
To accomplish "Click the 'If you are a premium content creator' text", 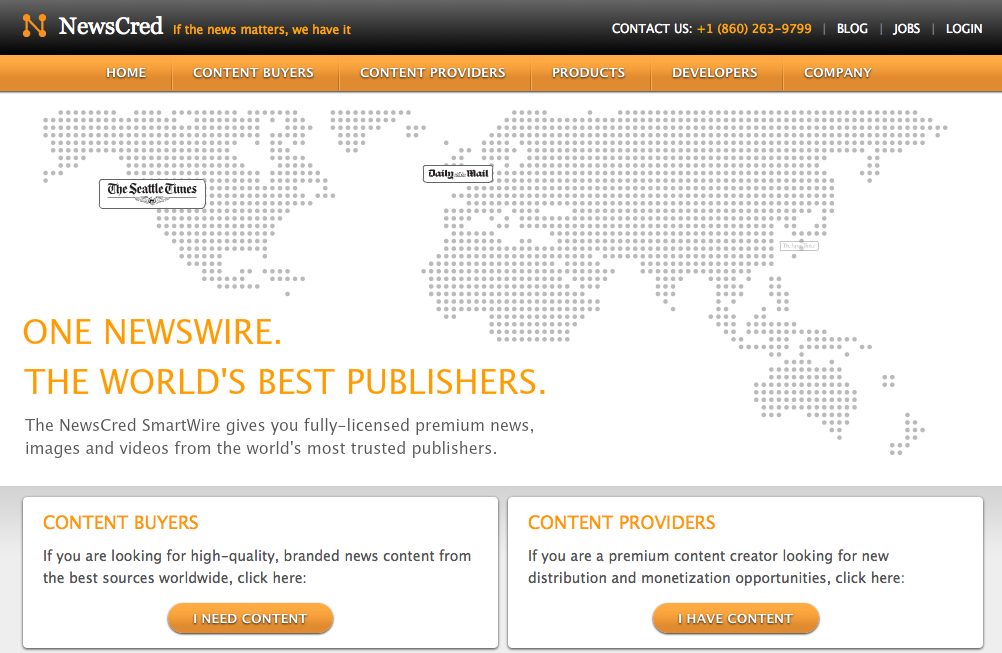I will point(716,567).
